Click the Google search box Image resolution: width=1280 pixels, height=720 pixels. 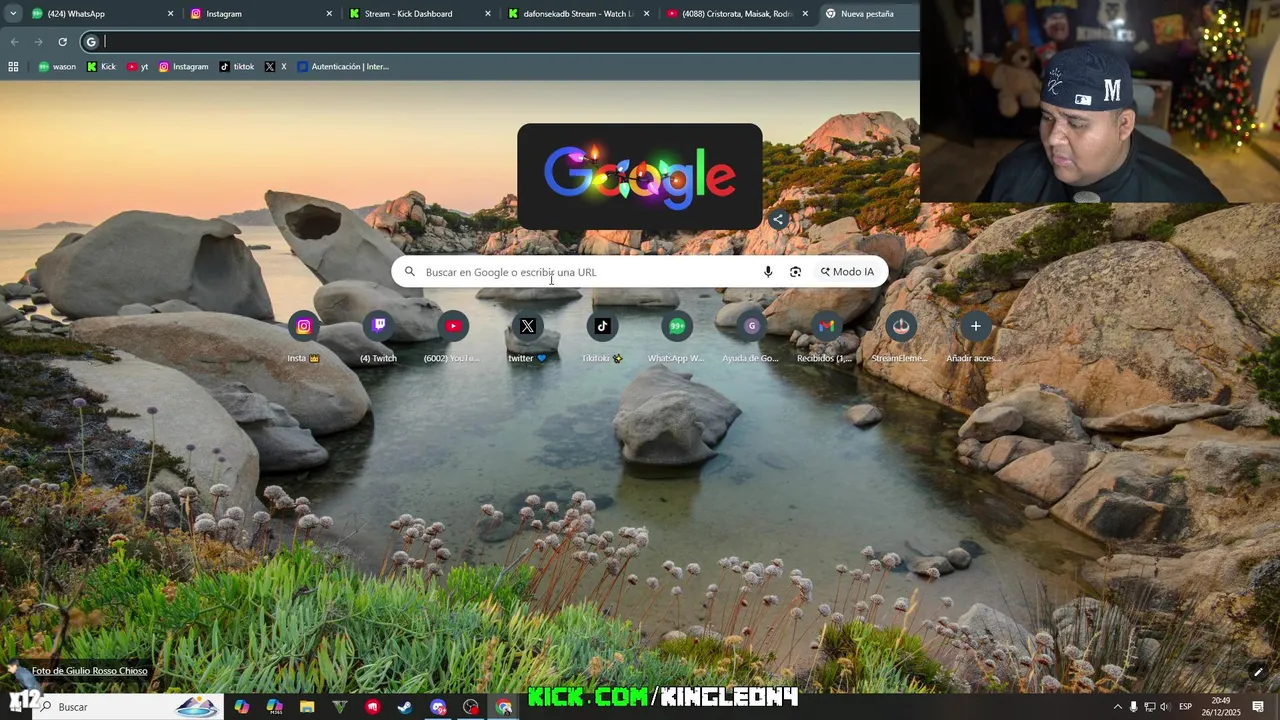tap(640, 272)
